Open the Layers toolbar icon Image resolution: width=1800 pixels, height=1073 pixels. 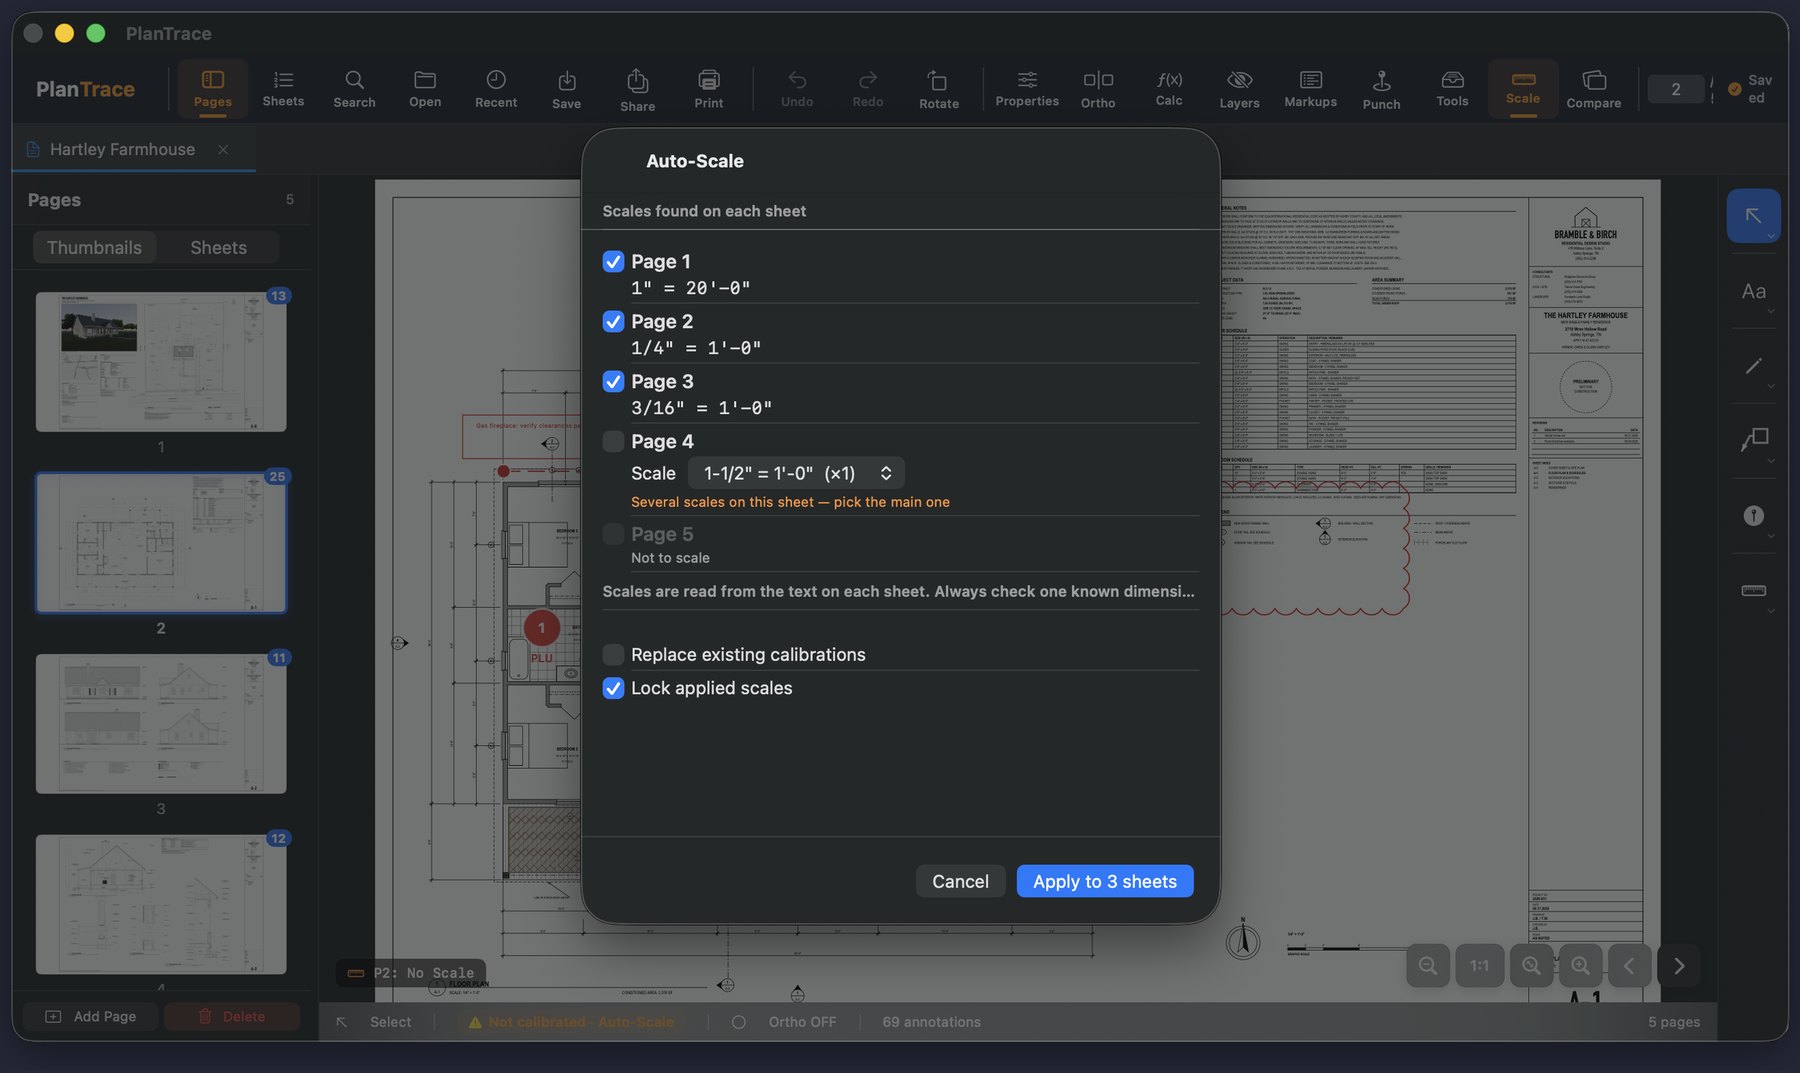click(1240, 88)
